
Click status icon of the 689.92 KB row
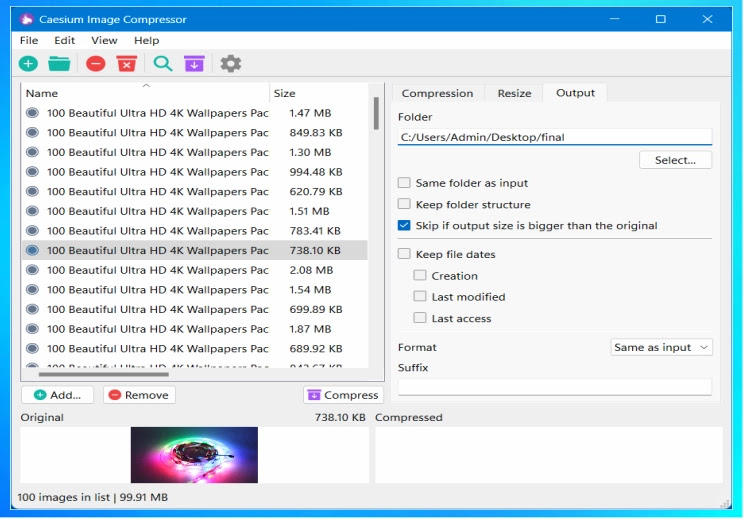(32, 349)
